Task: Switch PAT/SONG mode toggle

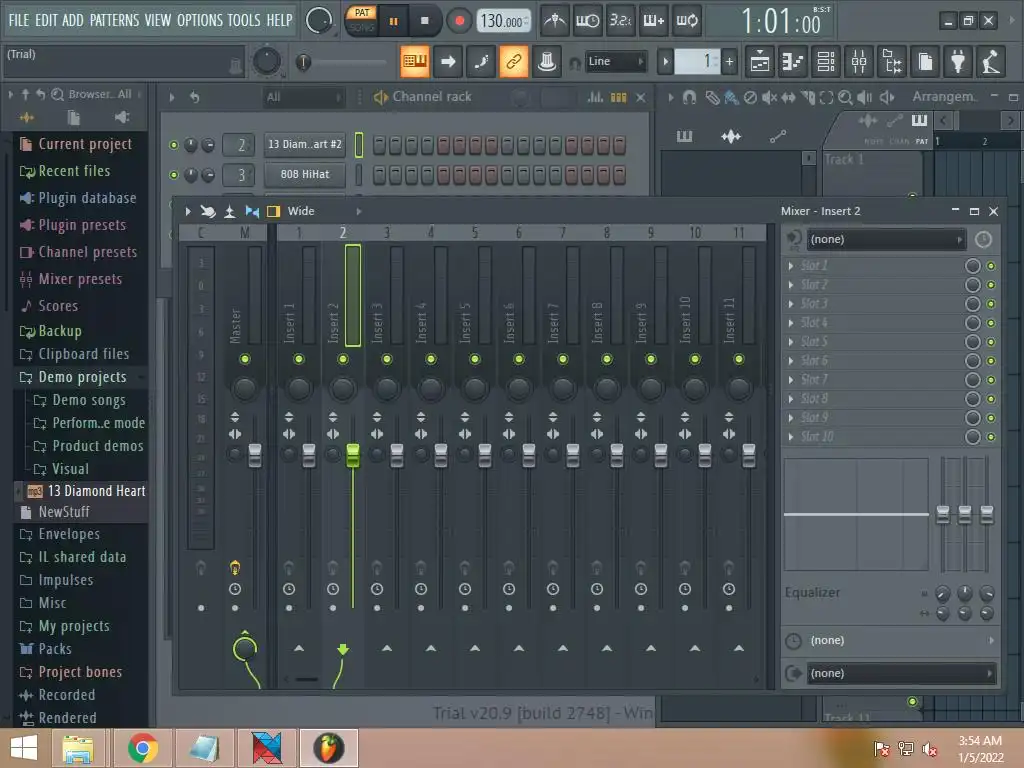Action: [361, 20]
